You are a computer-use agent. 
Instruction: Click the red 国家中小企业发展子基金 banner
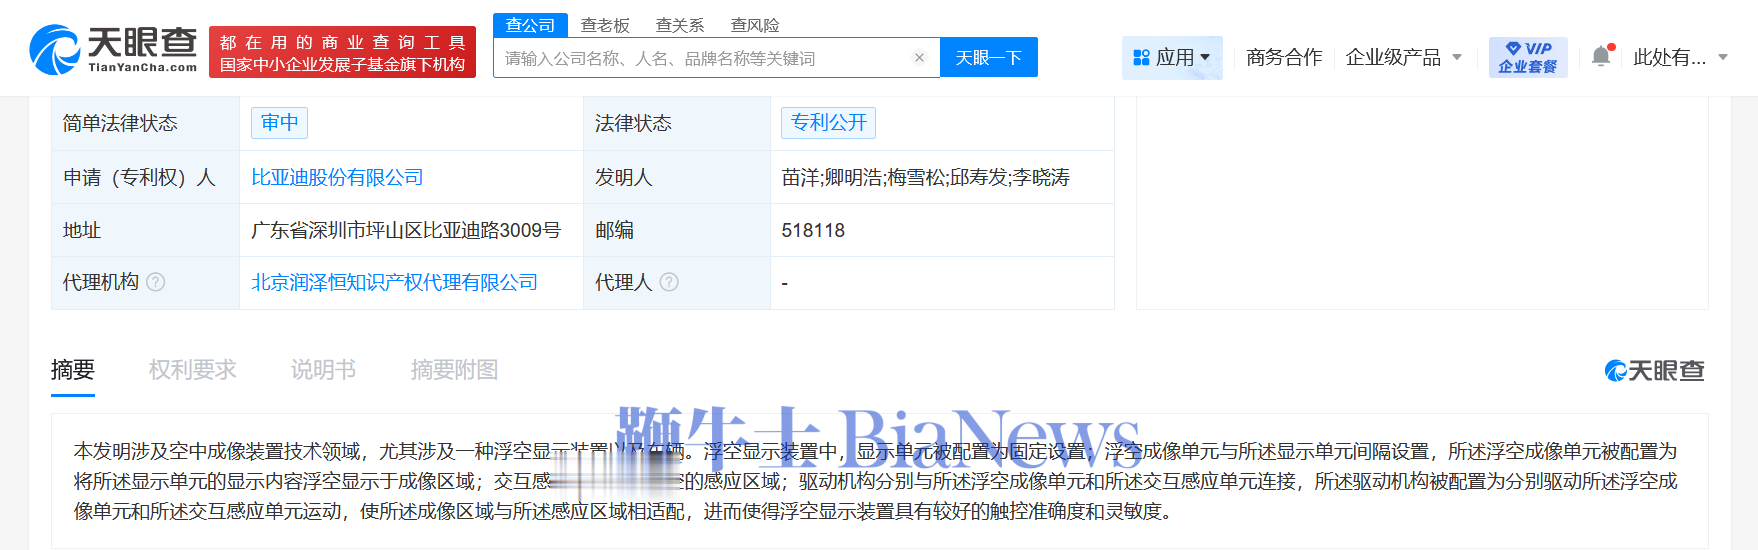coord(342,52)
